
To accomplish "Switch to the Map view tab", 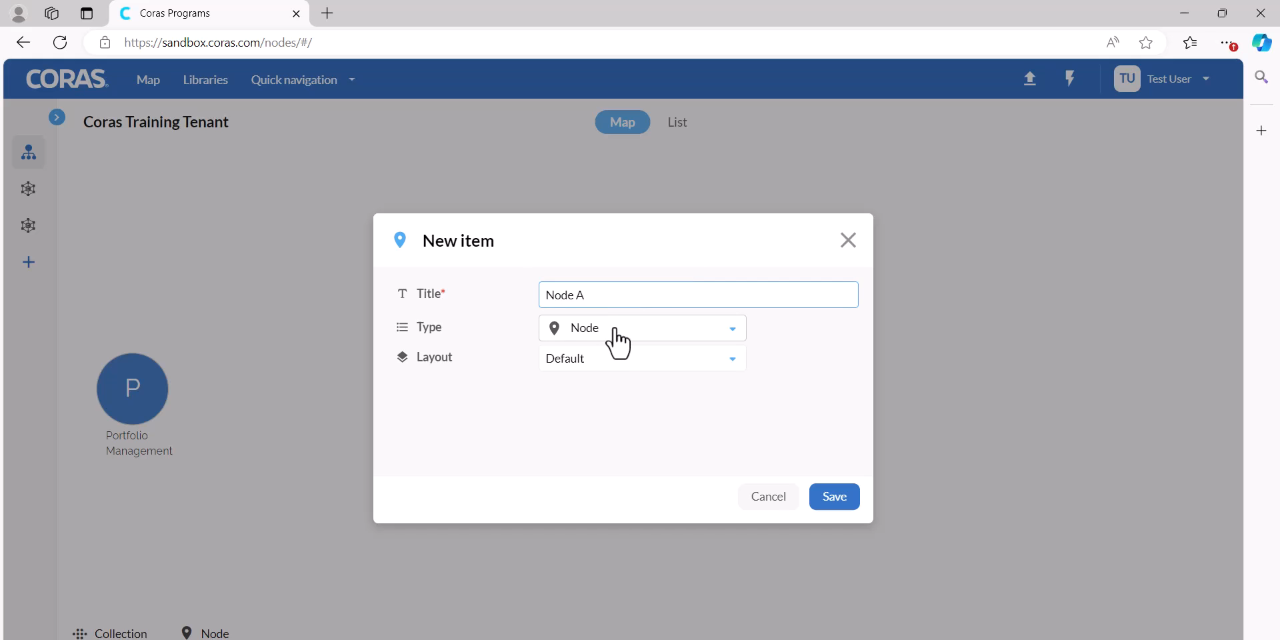I will [x=622, y=122].
